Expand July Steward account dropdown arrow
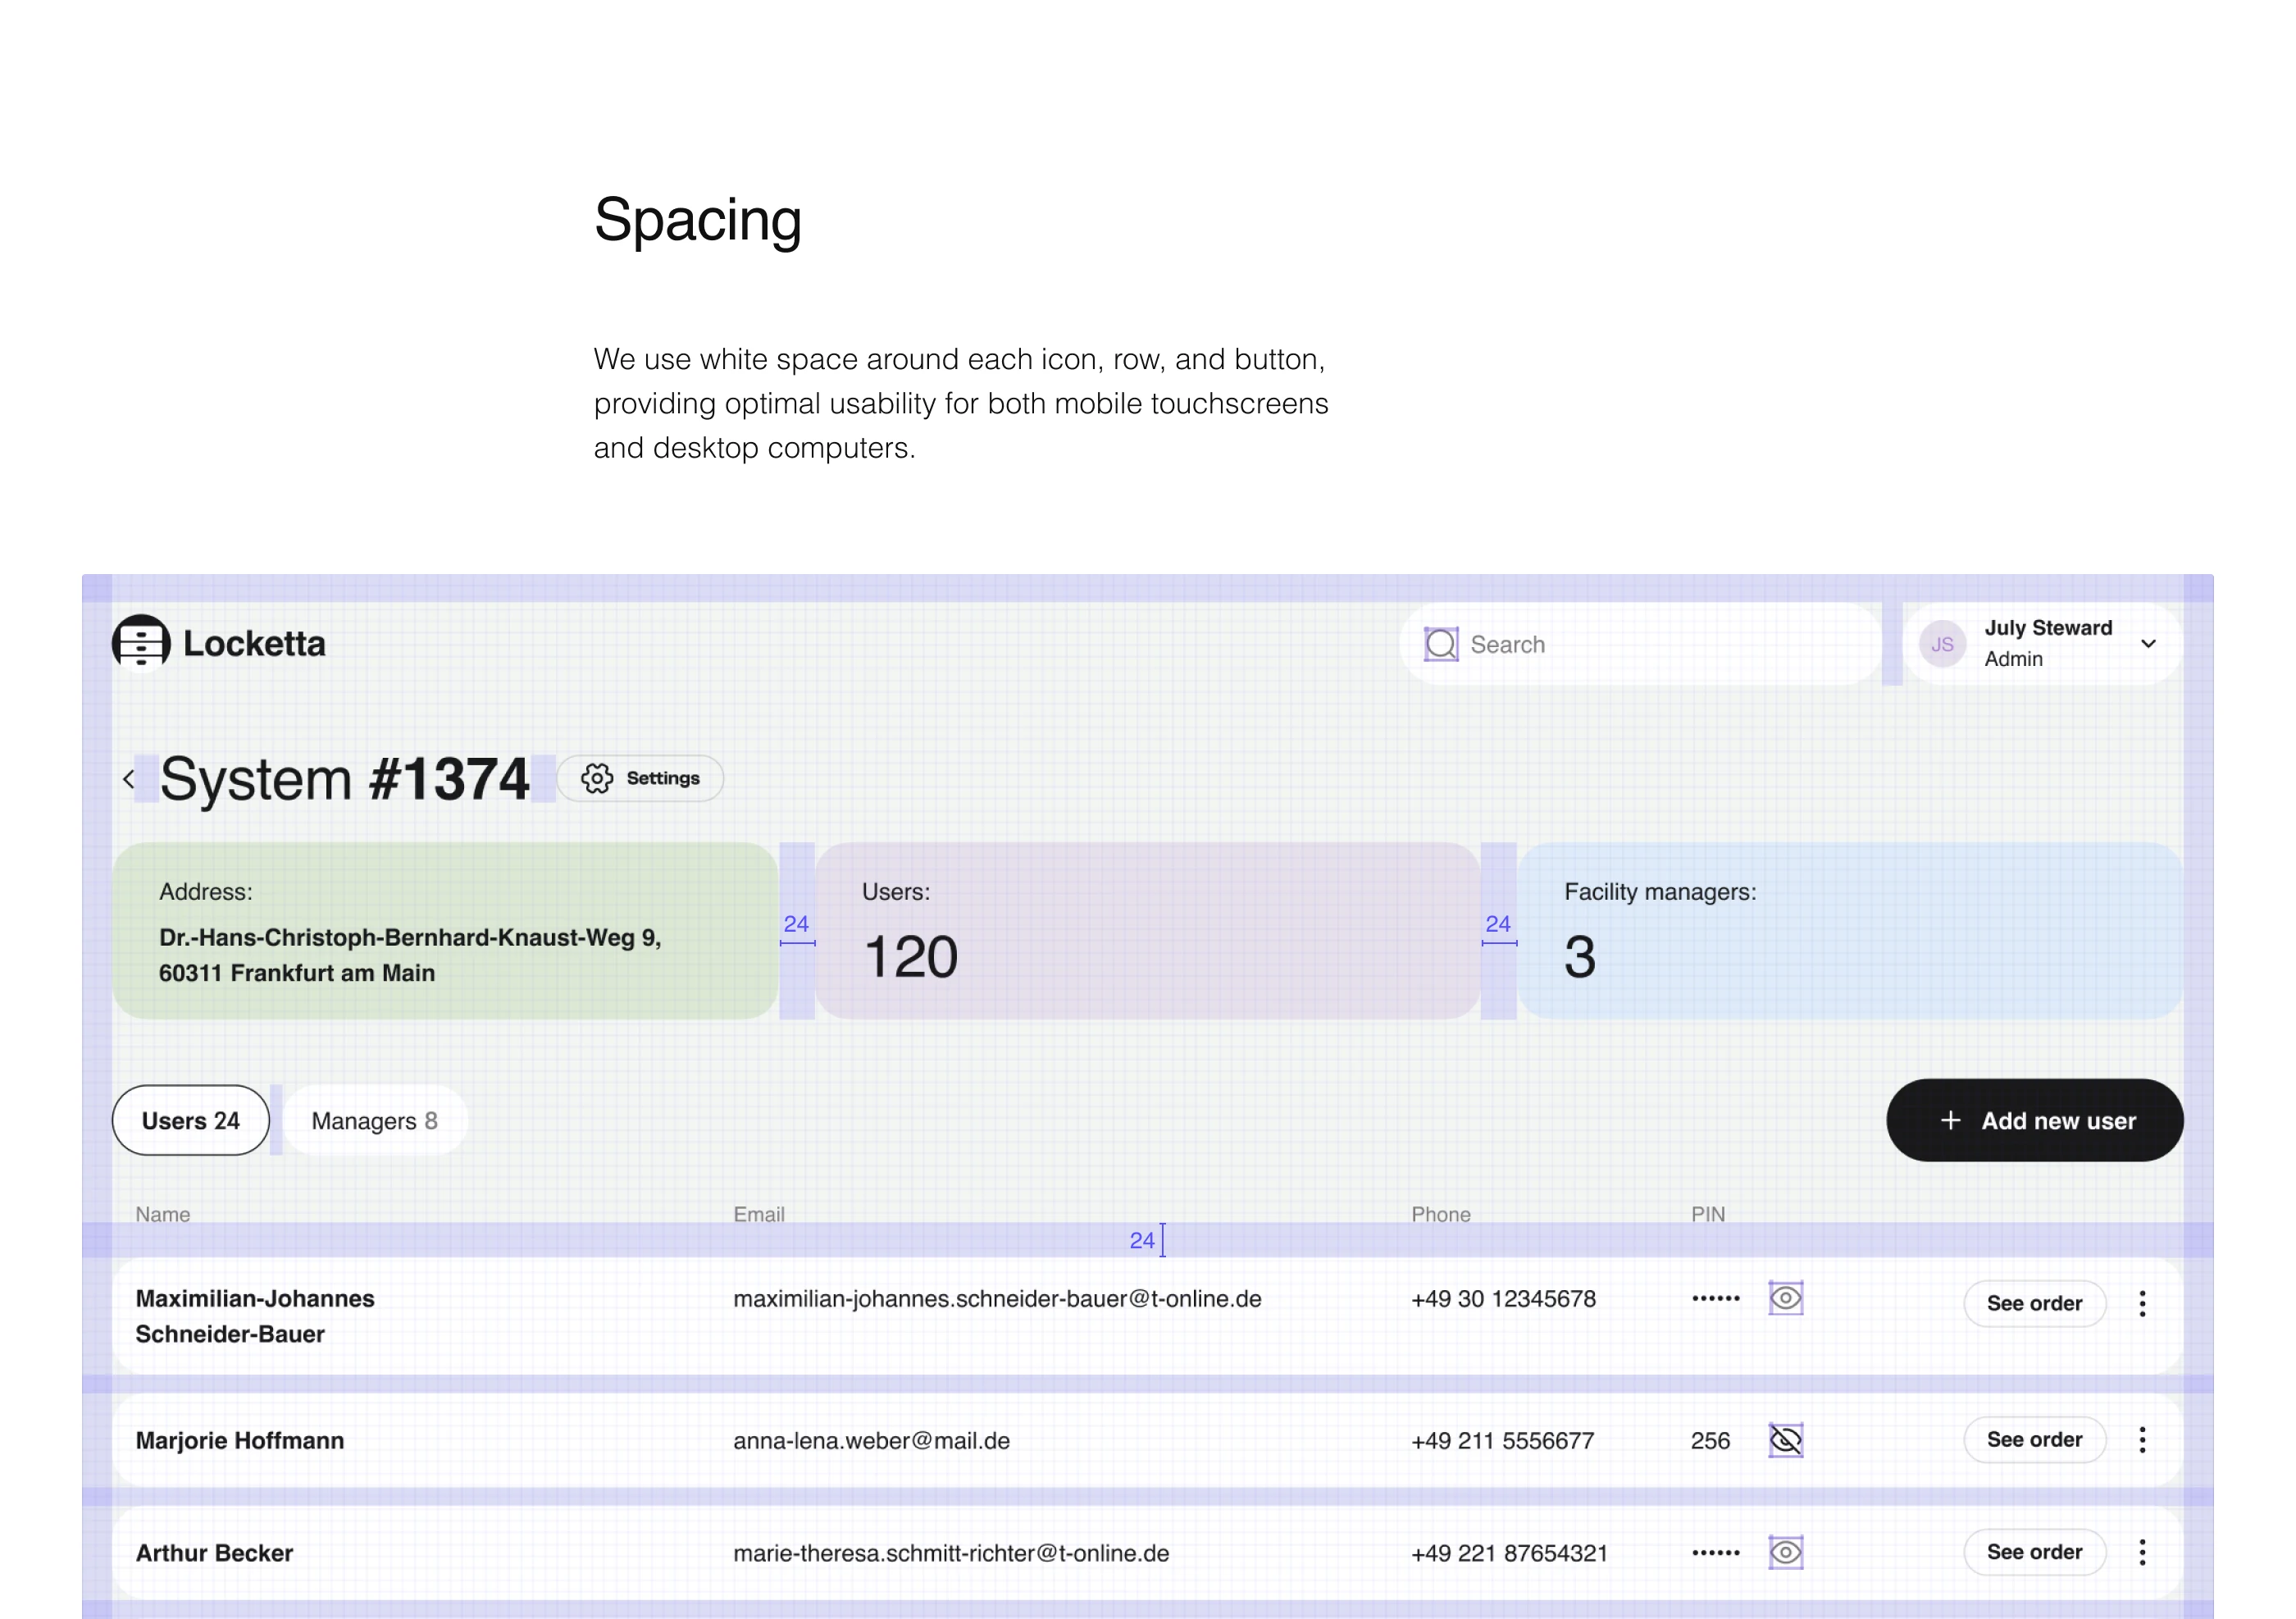2296x1619 pixels. click(x=2148, y=643)
